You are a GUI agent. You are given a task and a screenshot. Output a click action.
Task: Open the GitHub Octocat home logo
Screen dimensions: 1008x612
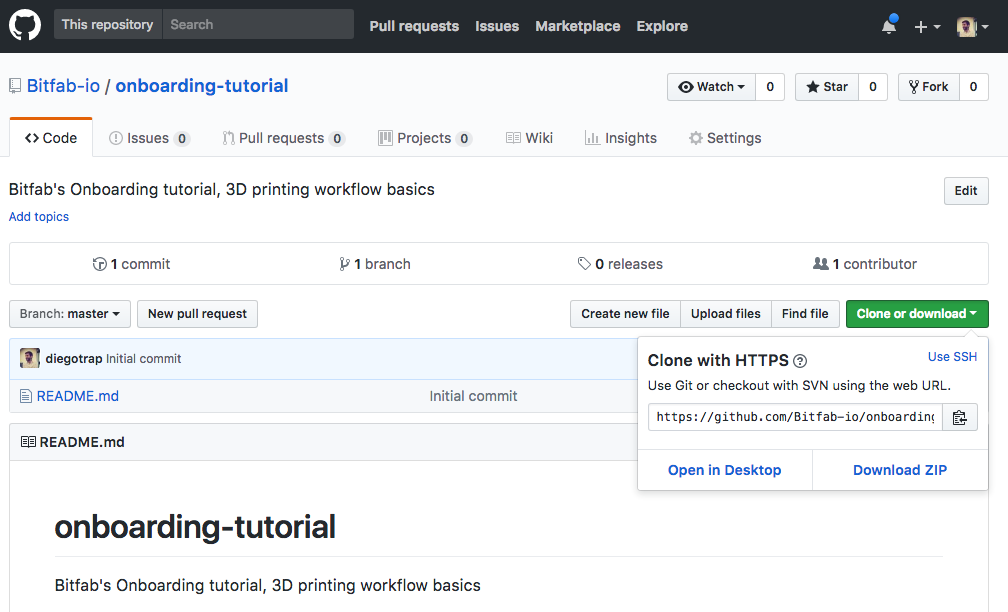tap(25, 25)
